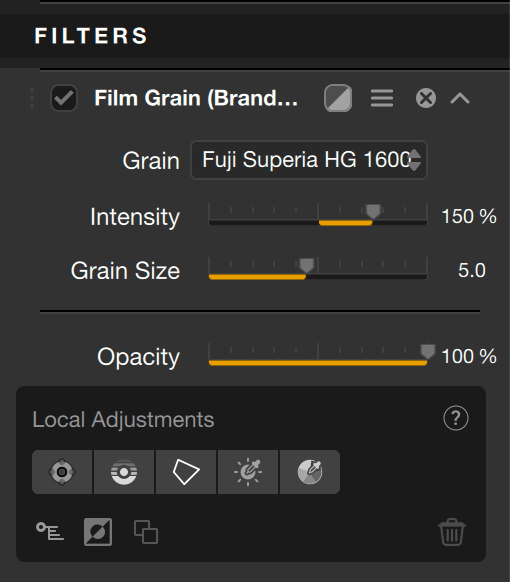Image resolution: width=510 pixels, height=582 pixels.
Task: Click the filter drag handle dots
Action: (32, 98)
